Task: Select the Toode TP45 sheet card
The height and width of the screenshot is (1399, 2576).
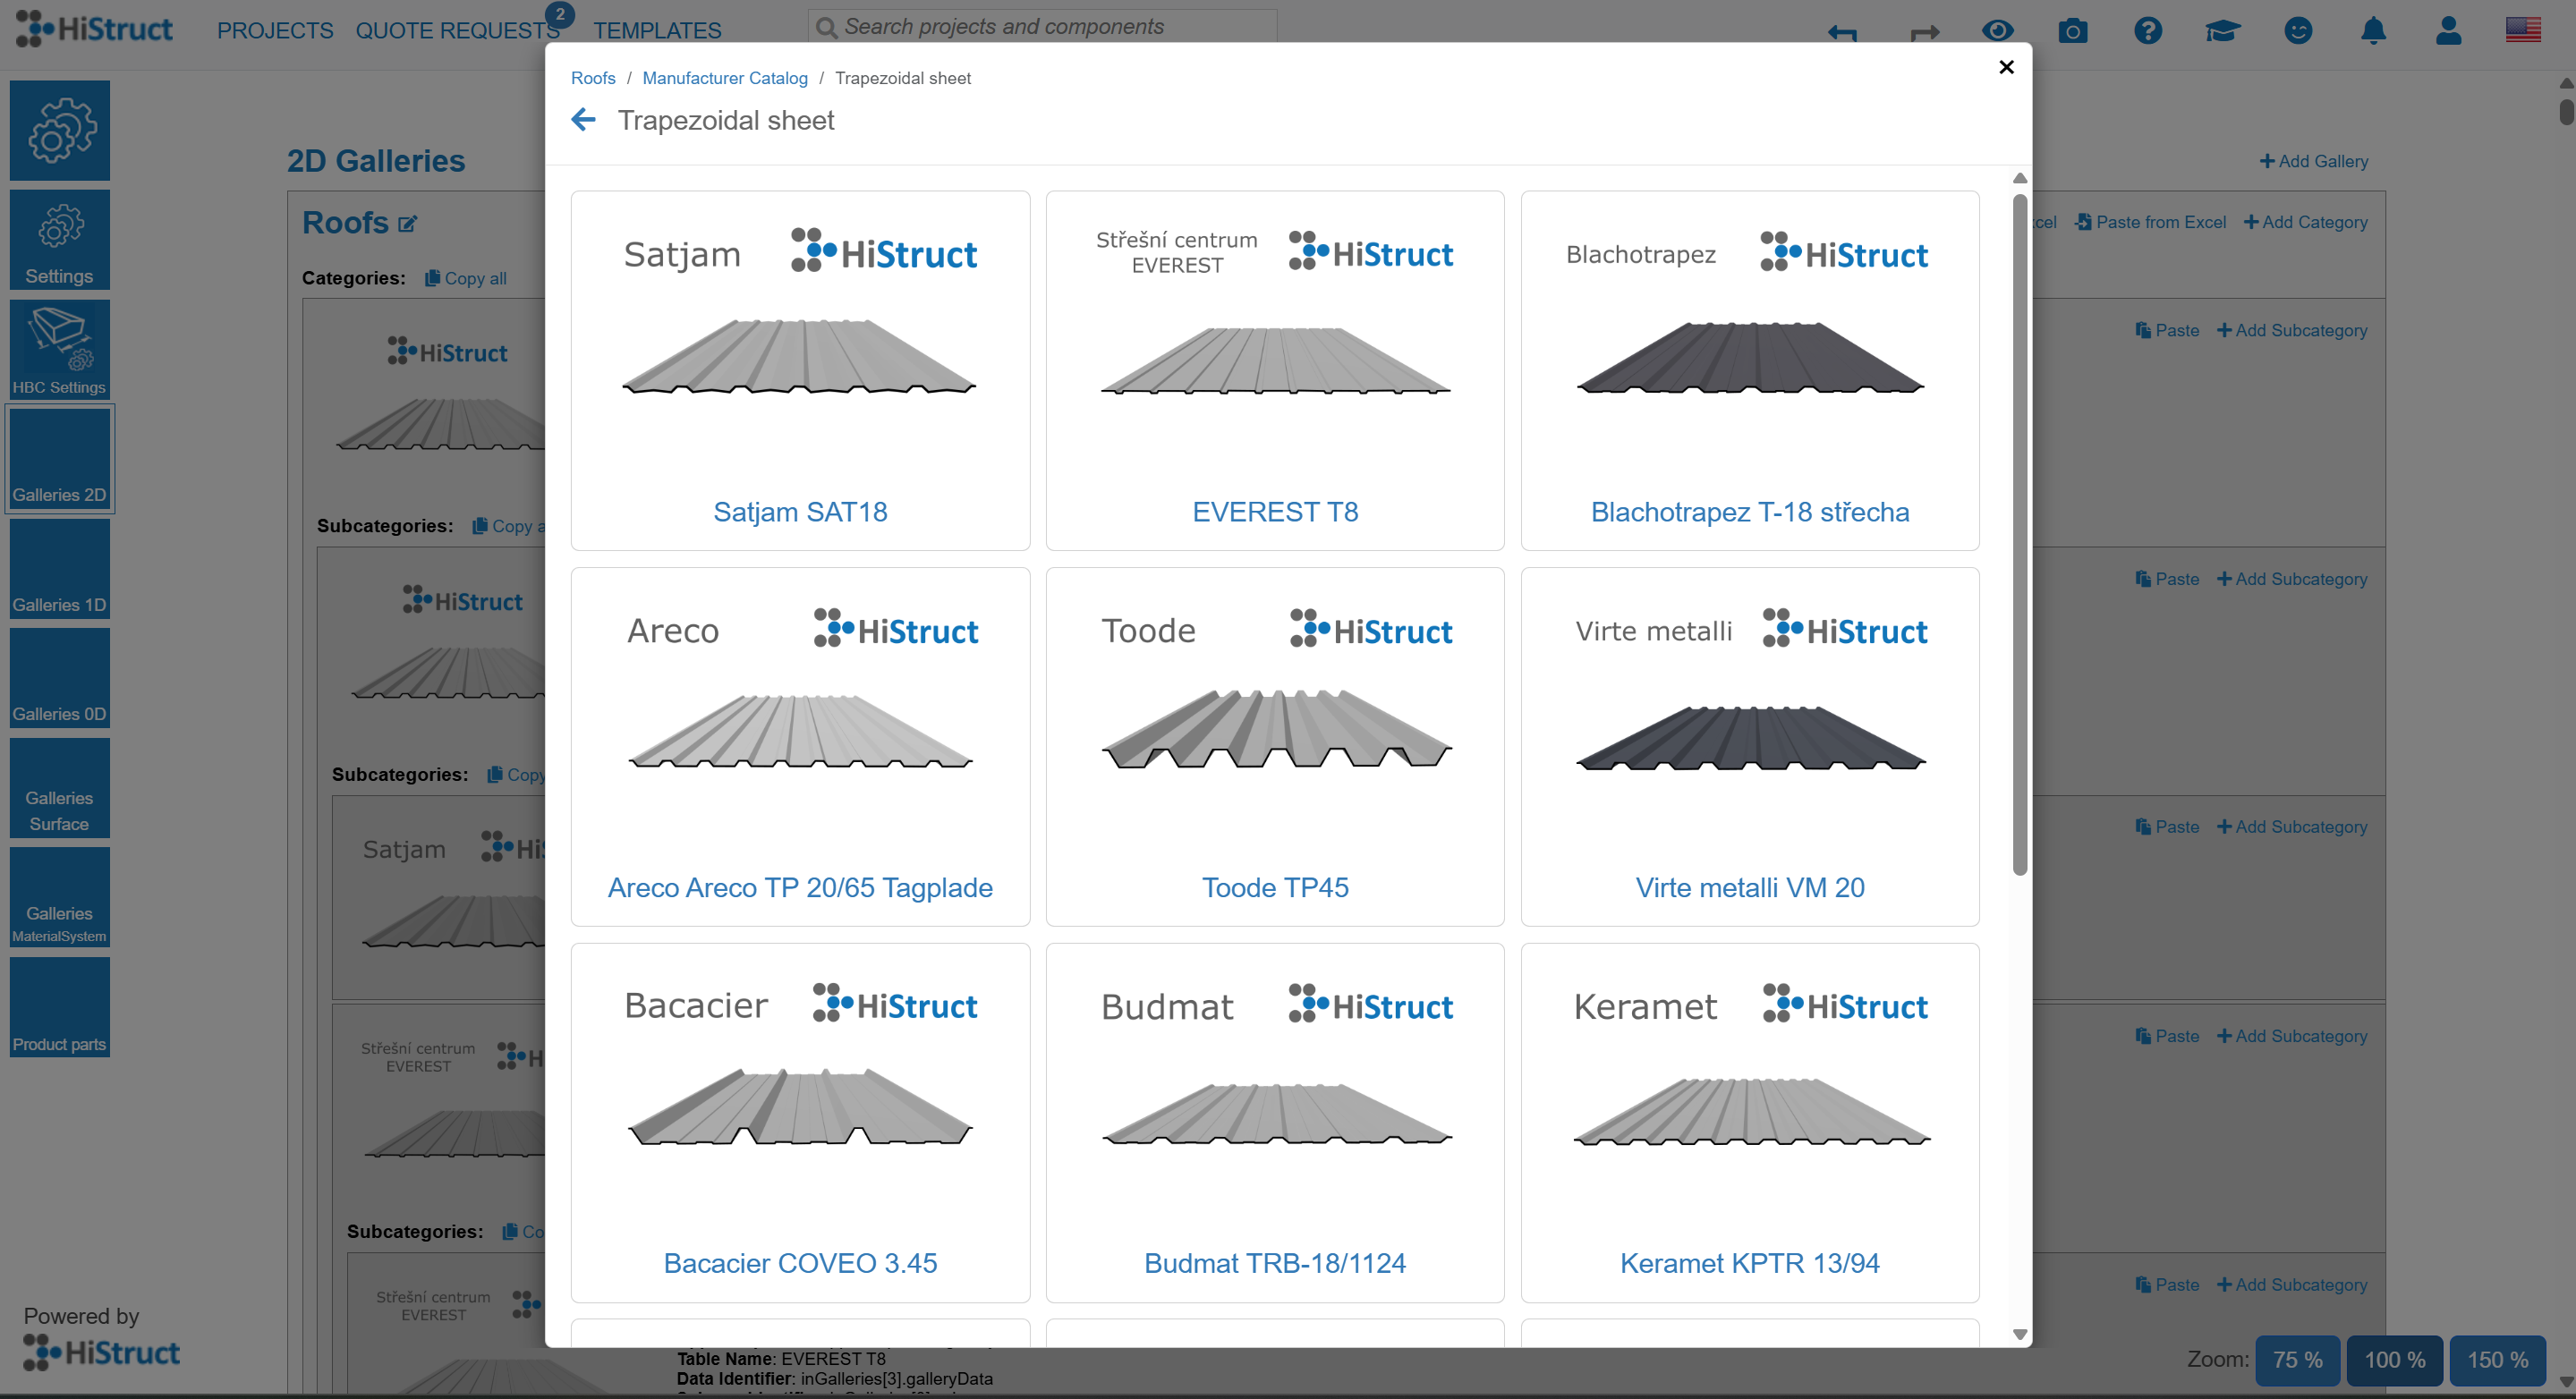Action: point(1274,746)
